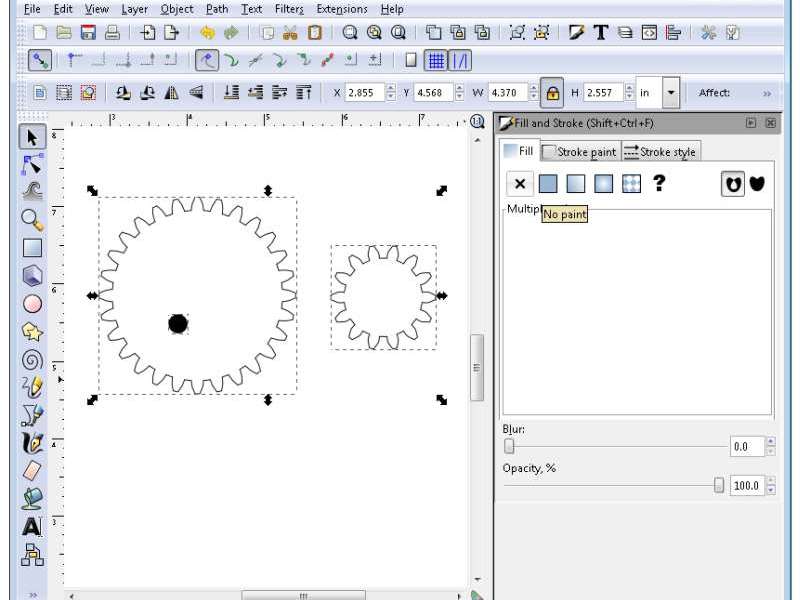Cut selection with scissors icon
The height and width of the screenshot is (600, 800).
pos(290,33)
